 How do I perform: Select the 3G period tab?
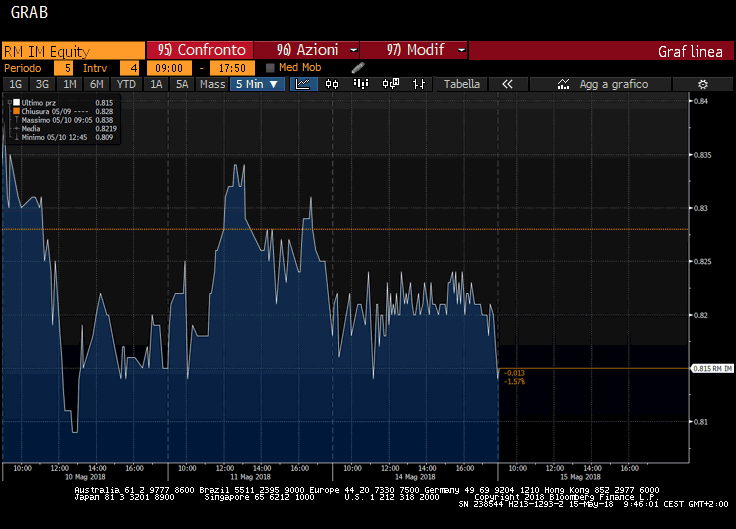tap(42, 84)
